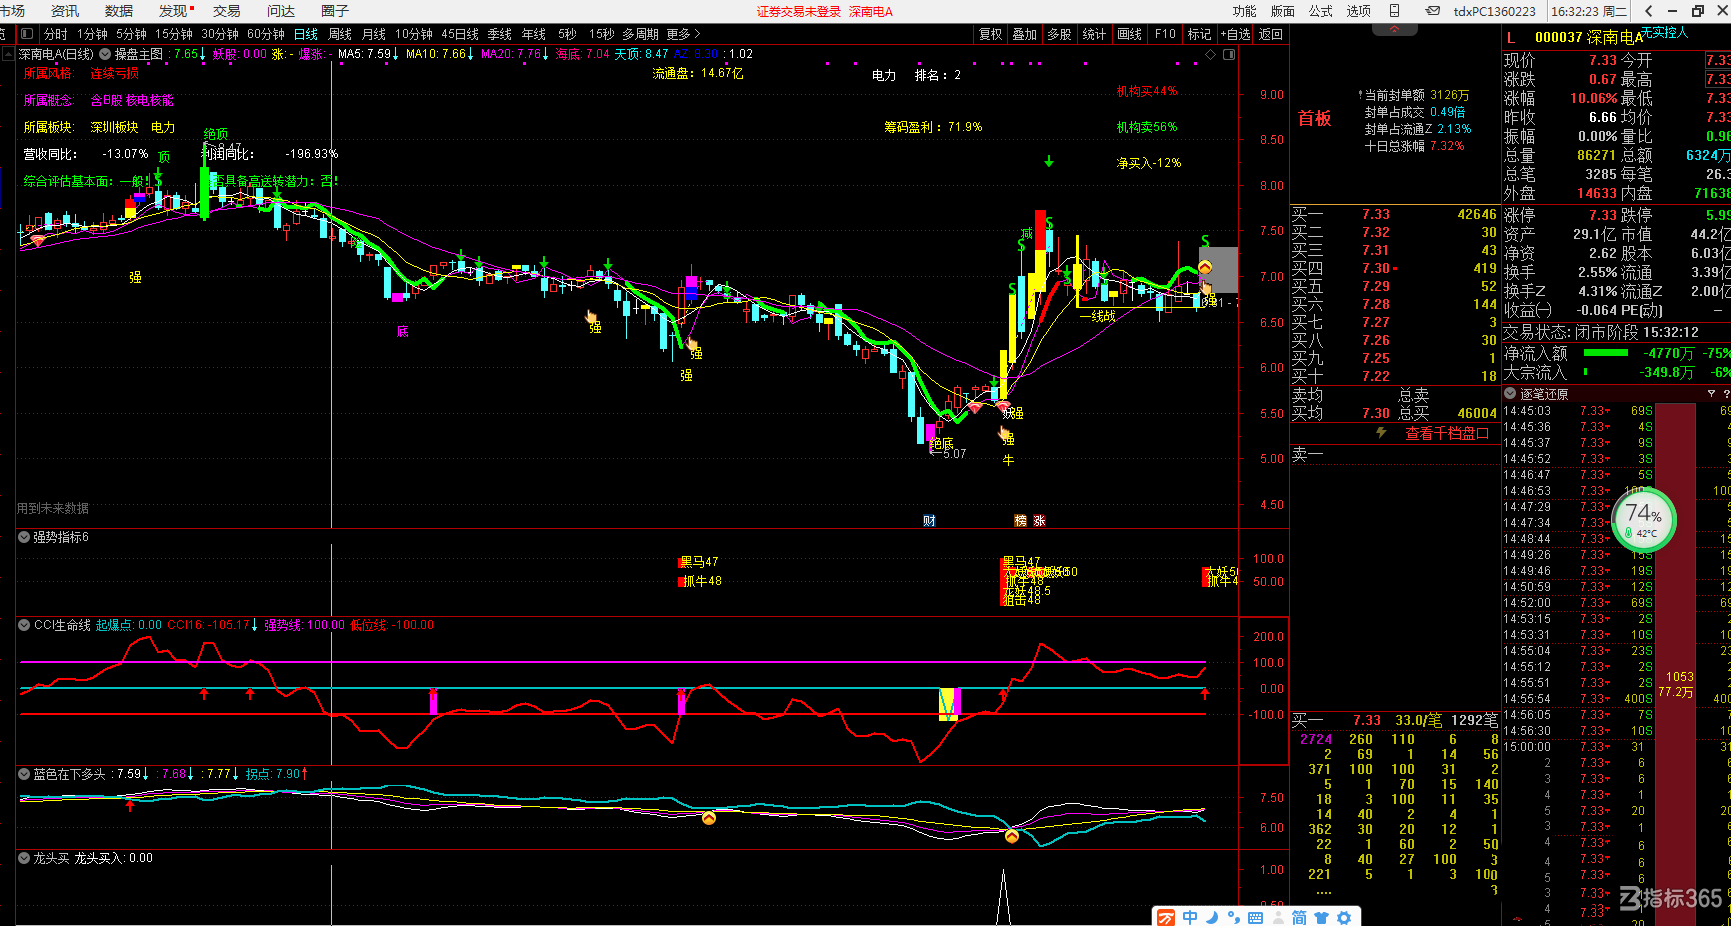Screen dimensions: 1731x926
Task: Toggle 中 Chinese input mode
Action: click(1190, 917)
